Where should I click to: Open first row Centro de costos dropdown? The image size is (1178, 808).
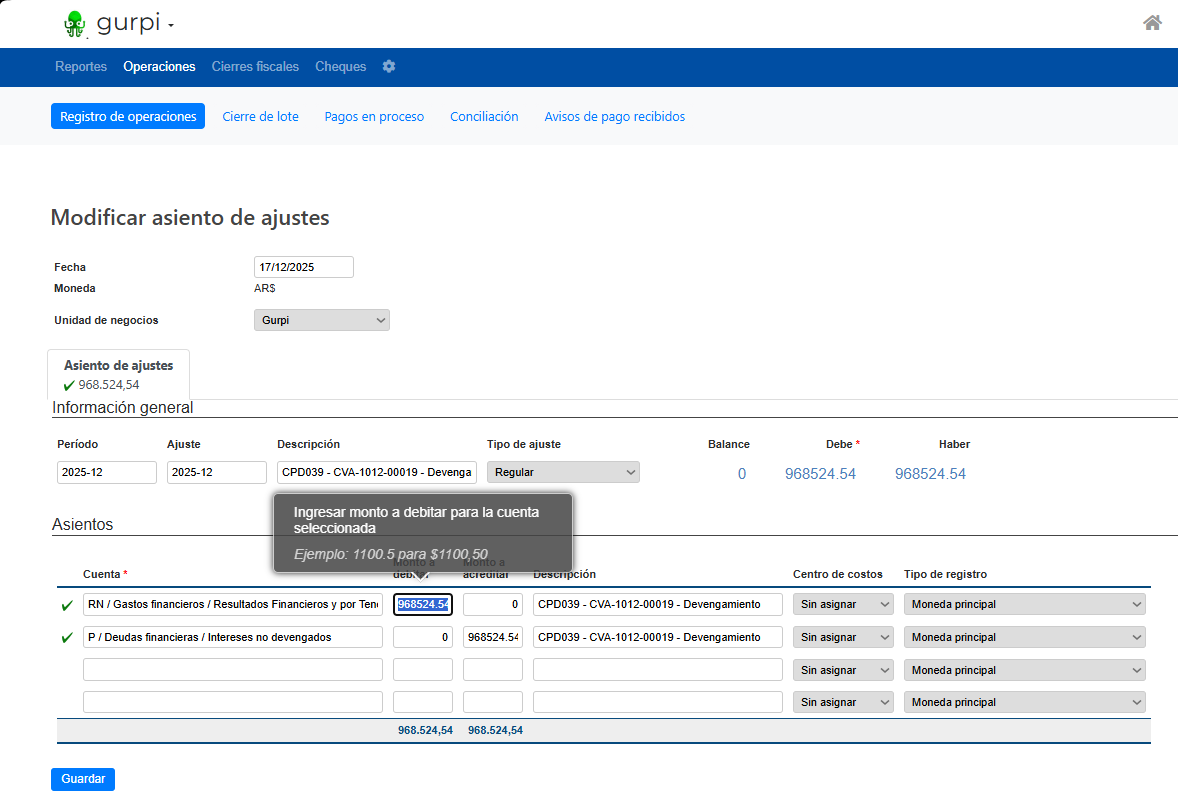point(843,604)
